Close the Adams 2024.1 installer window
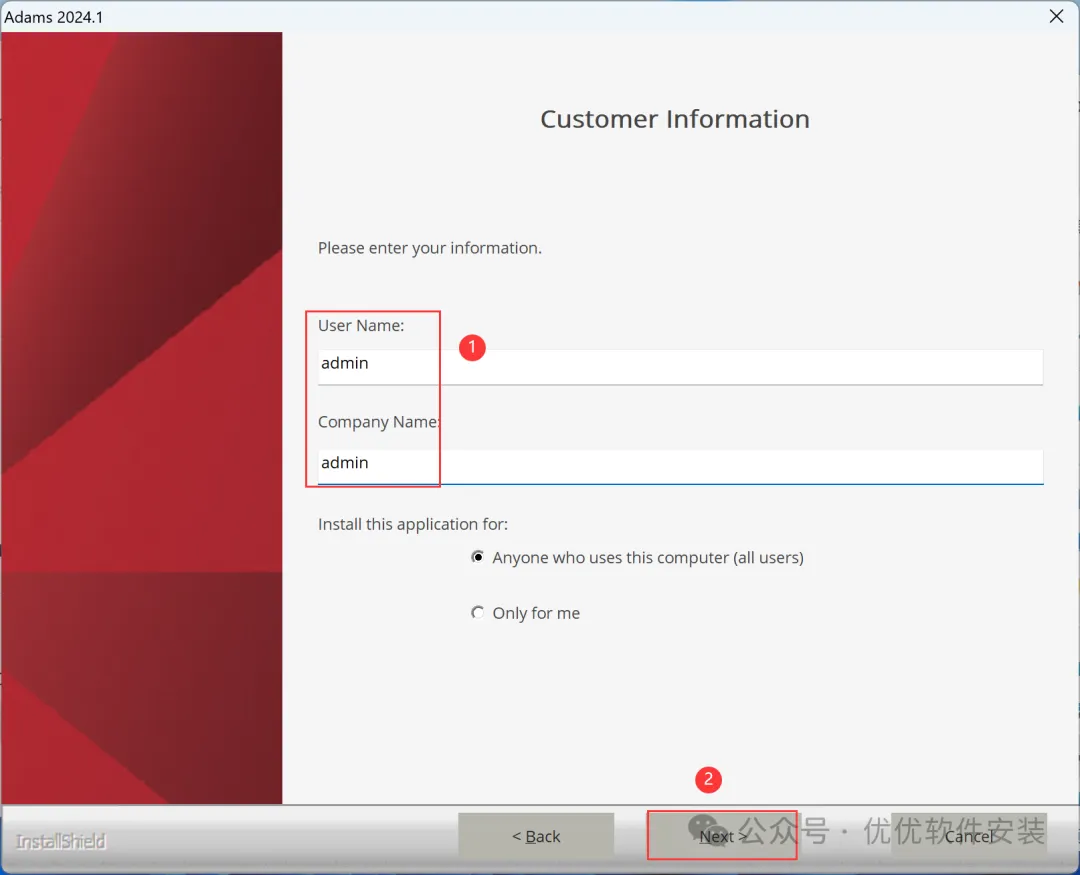Image resolution: width=1080 pixels, height=875 pixels. [x=1056, y=16]
